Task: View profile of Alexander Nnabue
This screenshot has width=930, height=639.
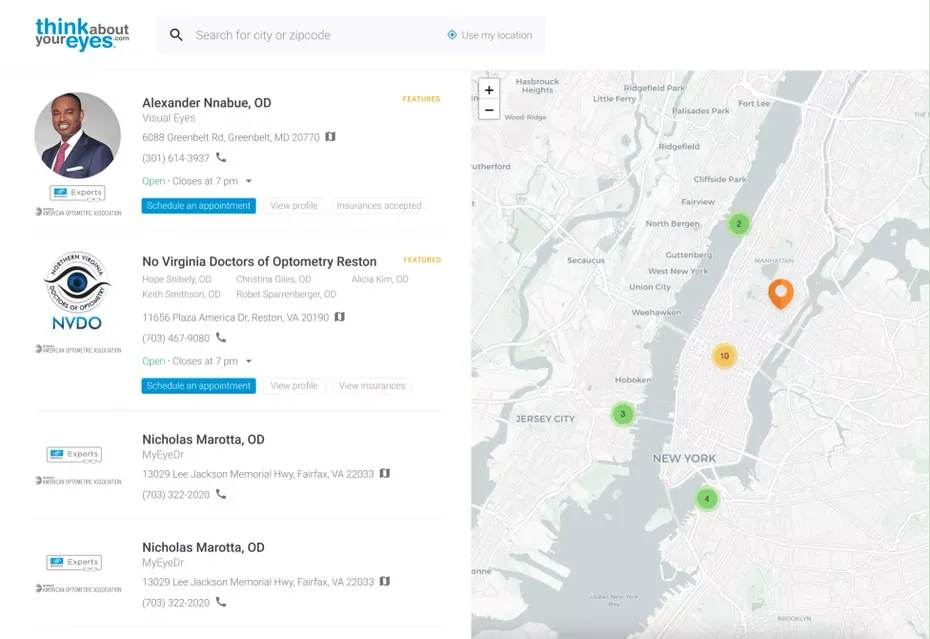Action: click(294, 206)
